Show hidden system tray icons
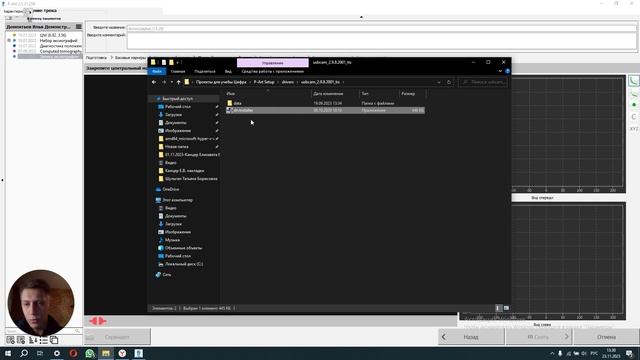The height and width of the screenshot is (360, 640). tap(552, 353)
